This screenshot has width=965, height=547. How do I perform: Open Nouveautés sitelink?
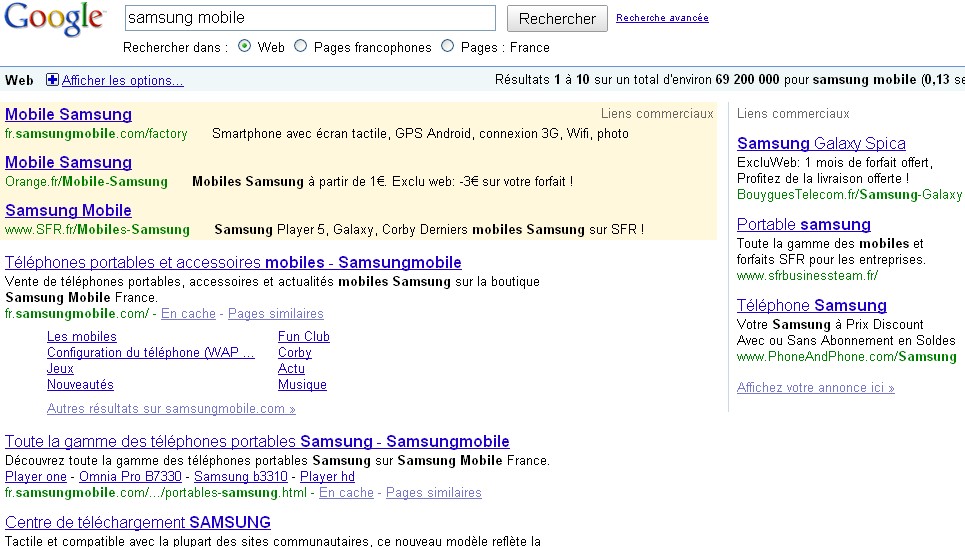tap(81, 385)
